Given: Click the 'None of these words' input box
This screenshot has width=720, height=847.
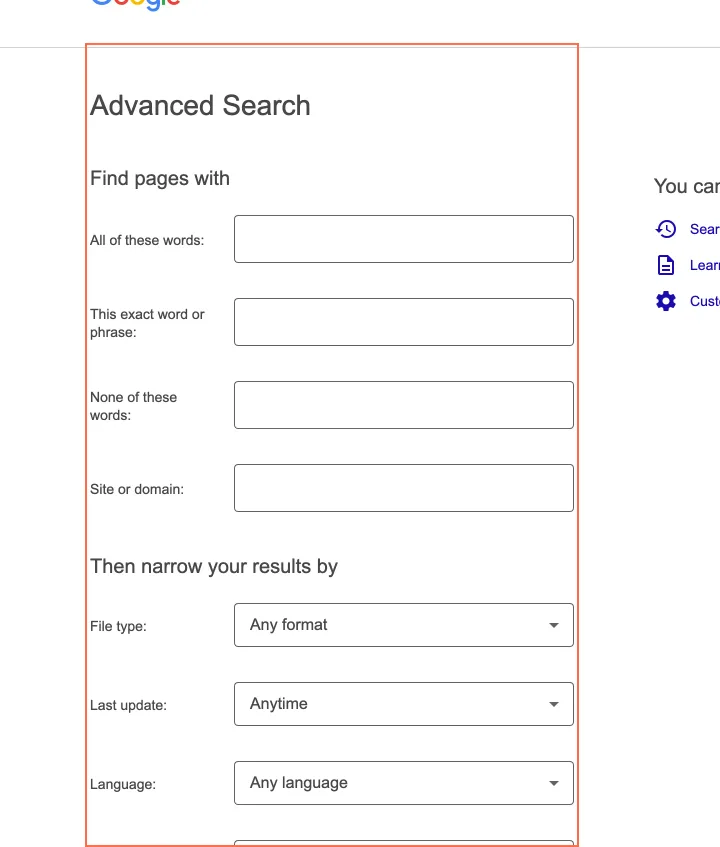Looking at the screenshot, I should pos(403,405).
